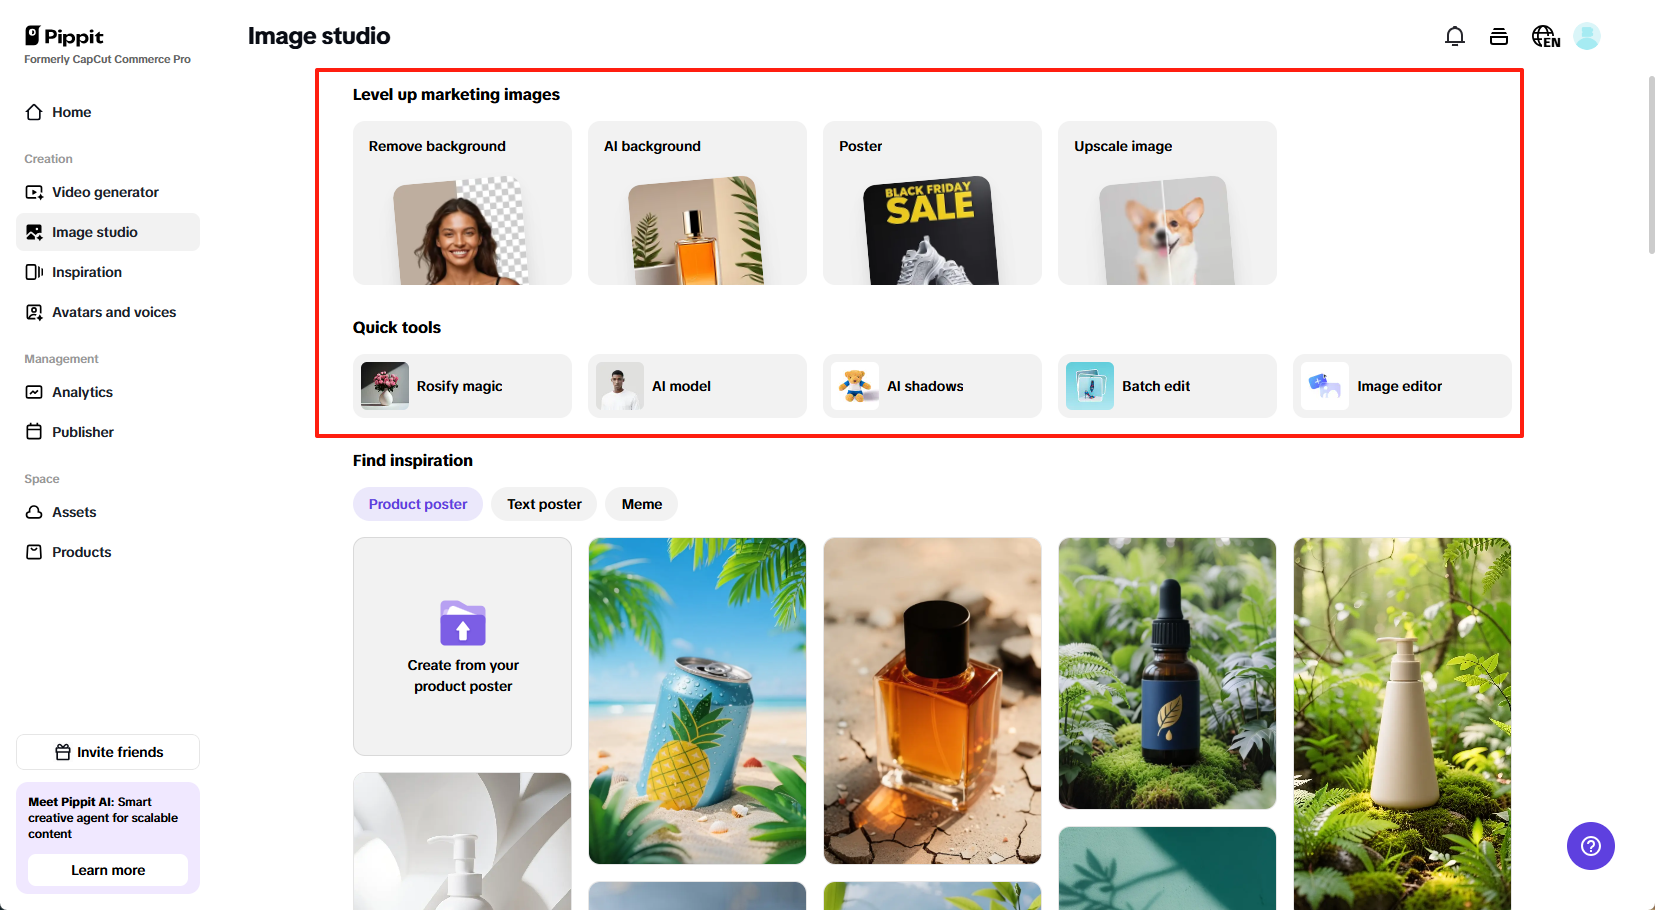Select the Product poster tab
1655x910 pixels.
418,504
